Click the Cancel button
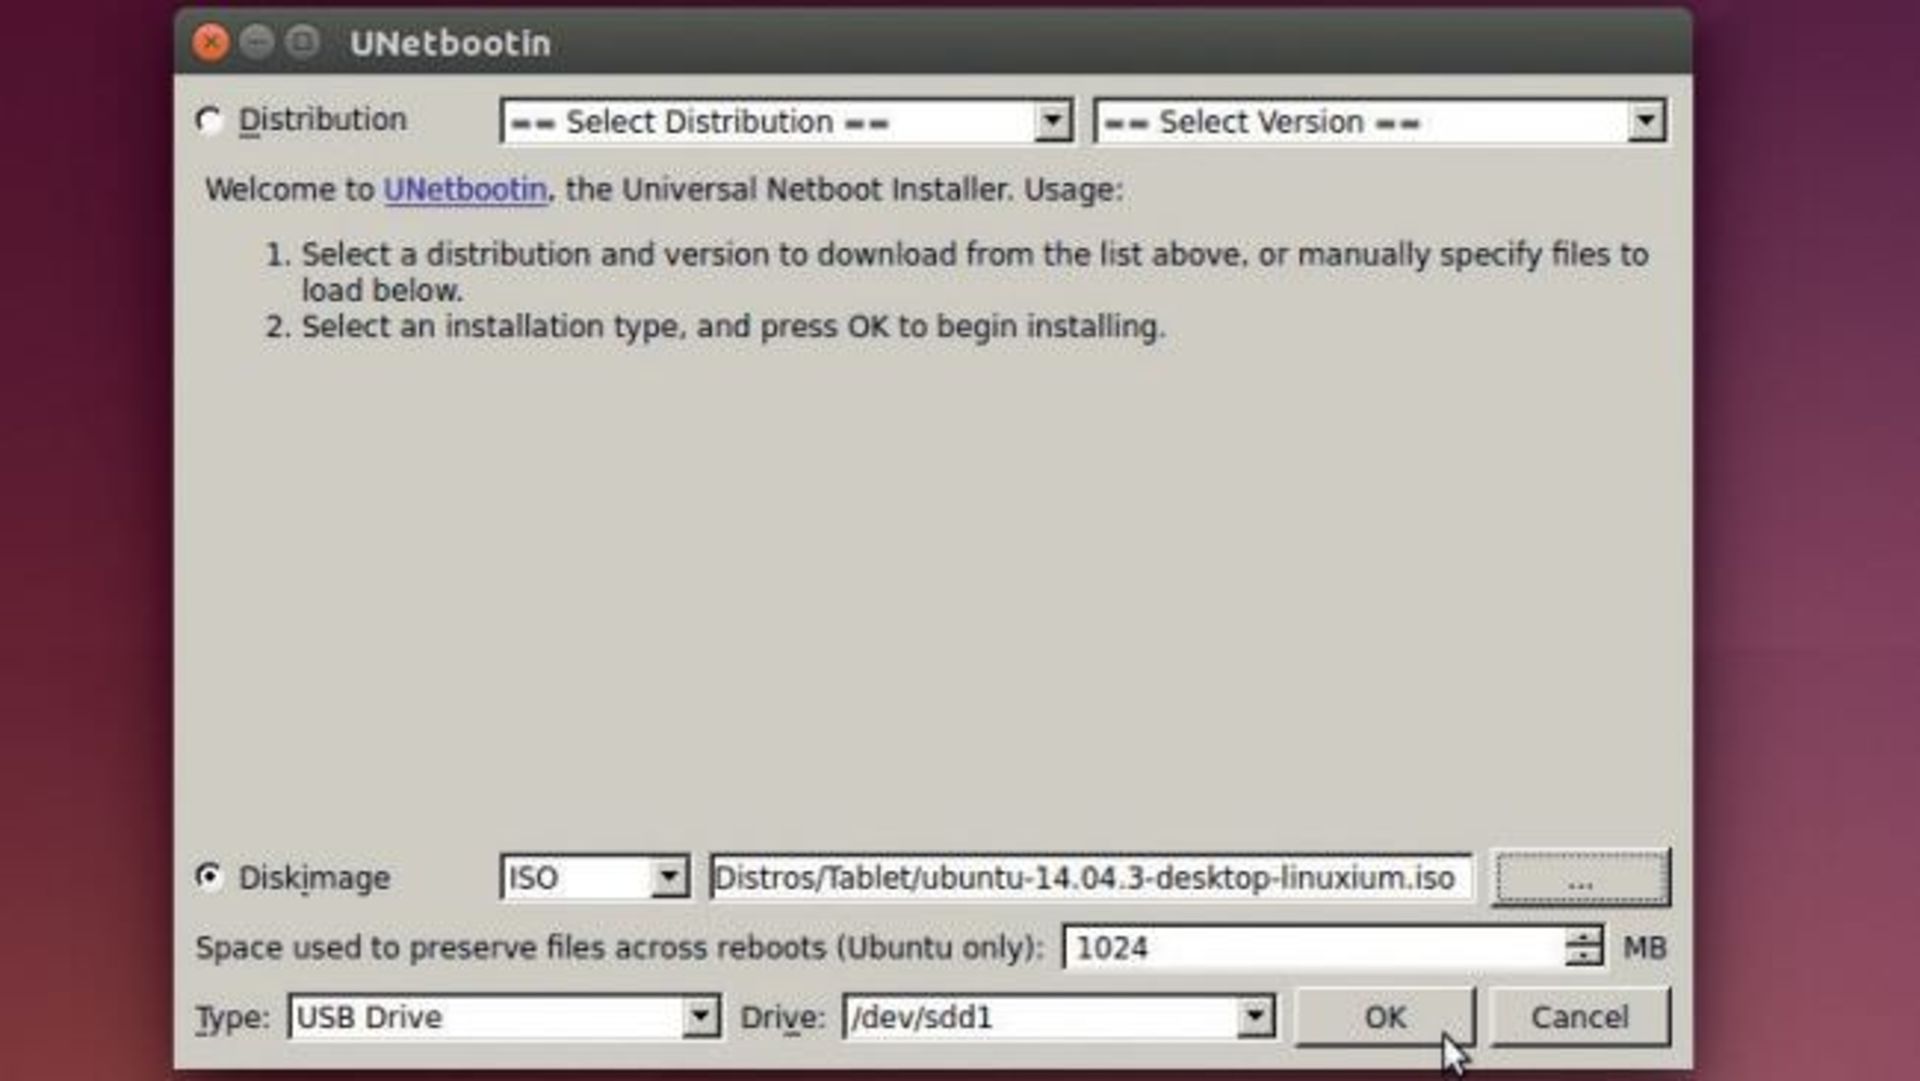The height and width of the screenshot is (1081, 1920). [1580, 1017]
